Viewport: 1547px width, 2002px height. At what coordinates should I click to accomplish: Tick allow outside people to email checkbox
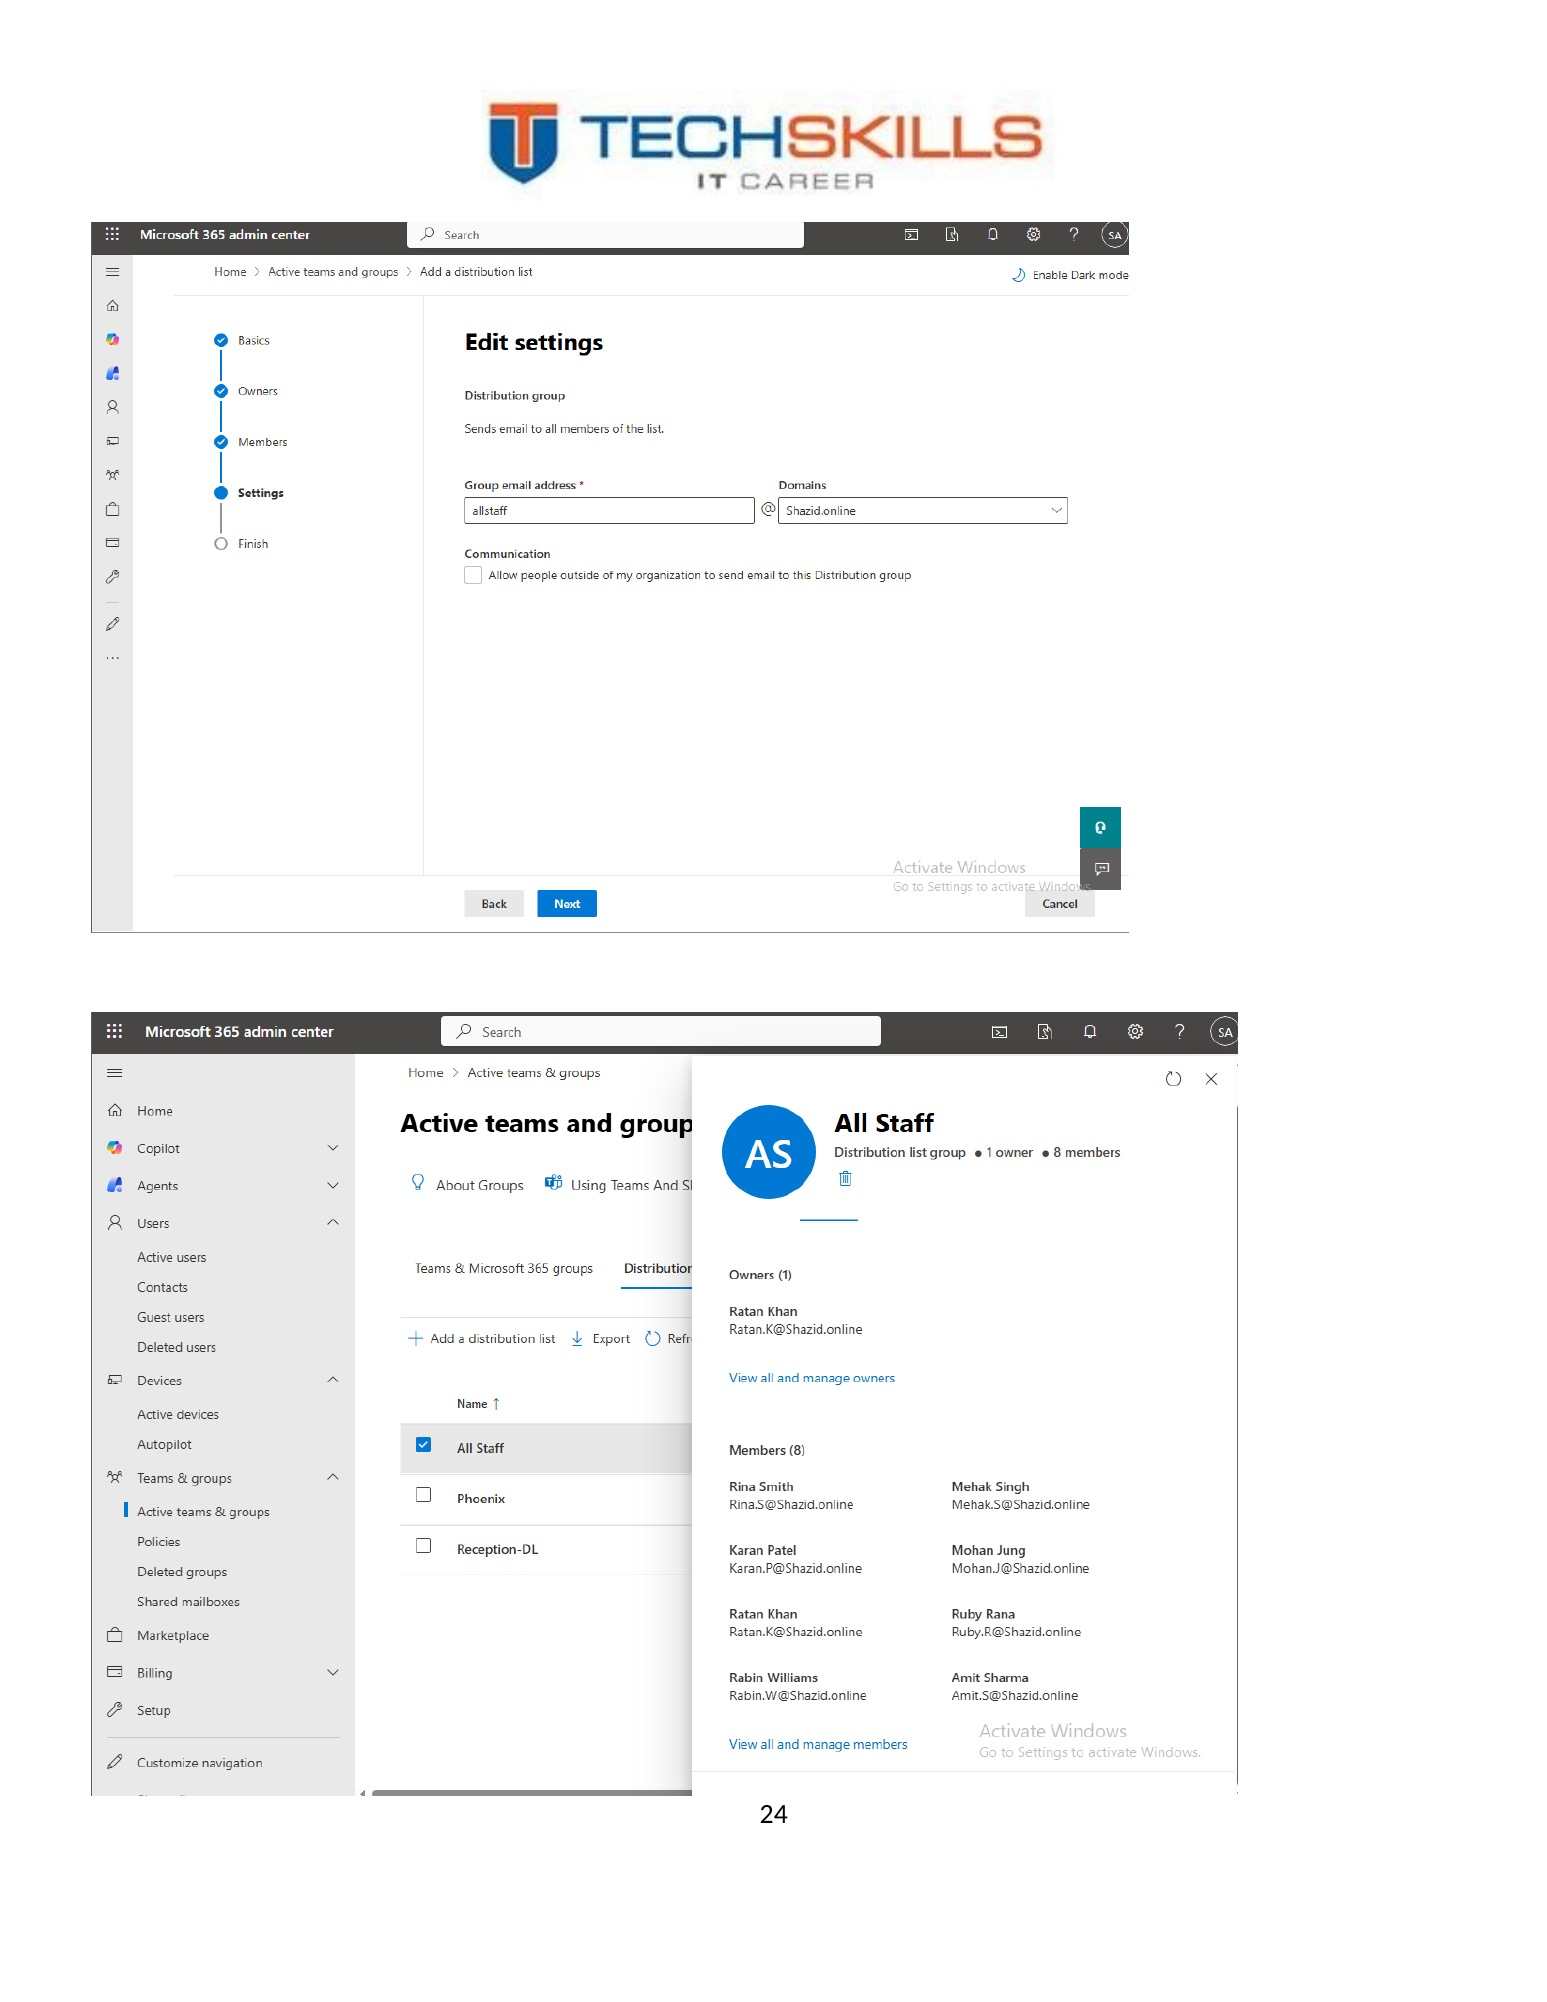click(x=473, y=575)
